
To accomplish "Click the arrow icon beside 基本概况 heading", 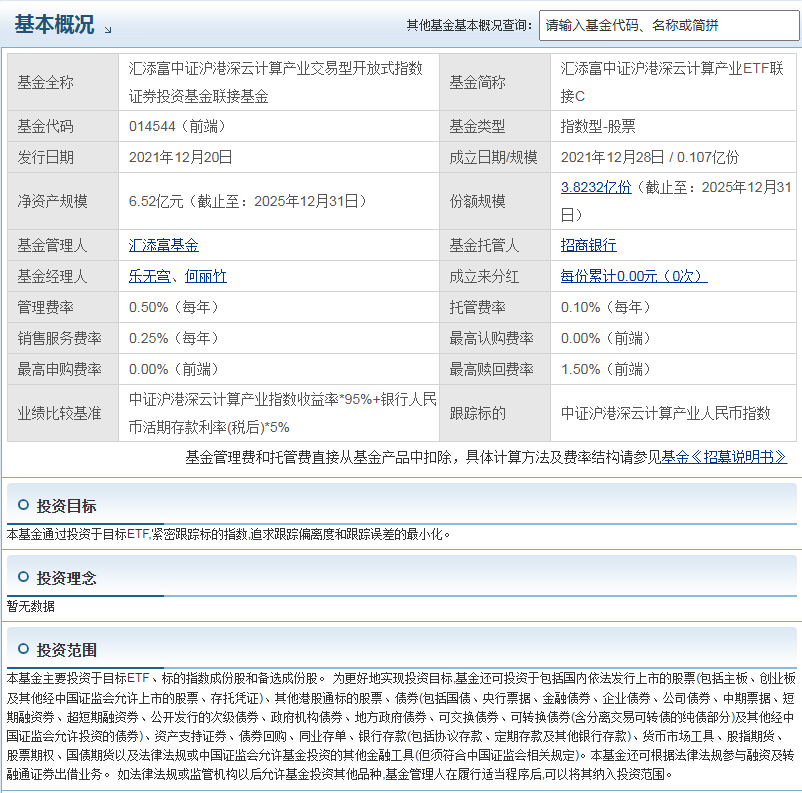I will 107,30.
